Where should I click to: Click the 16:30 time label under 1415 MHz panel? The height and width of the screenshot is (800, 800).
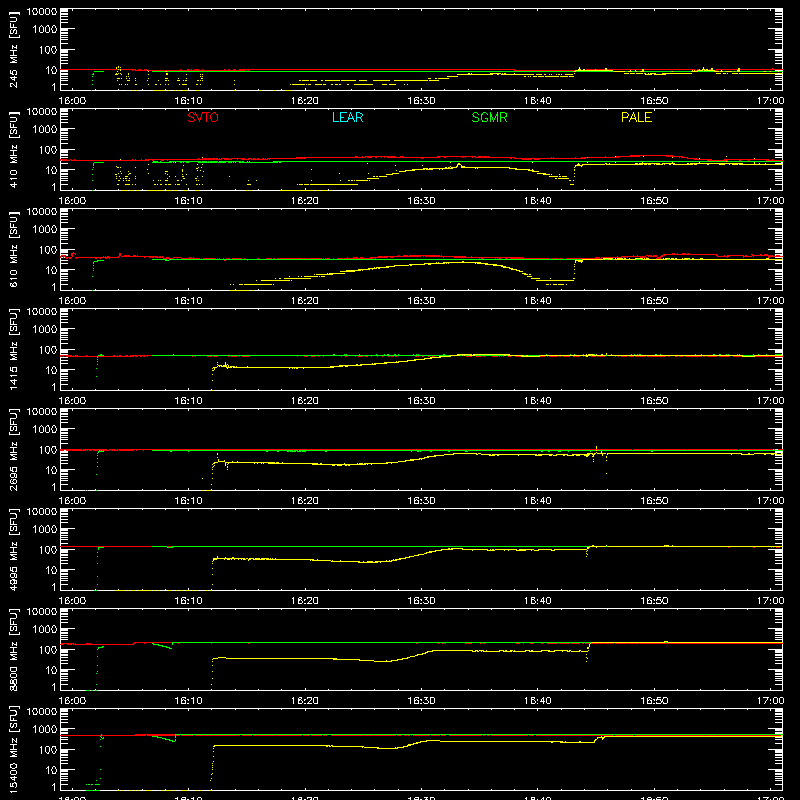[x=421, y=401]
